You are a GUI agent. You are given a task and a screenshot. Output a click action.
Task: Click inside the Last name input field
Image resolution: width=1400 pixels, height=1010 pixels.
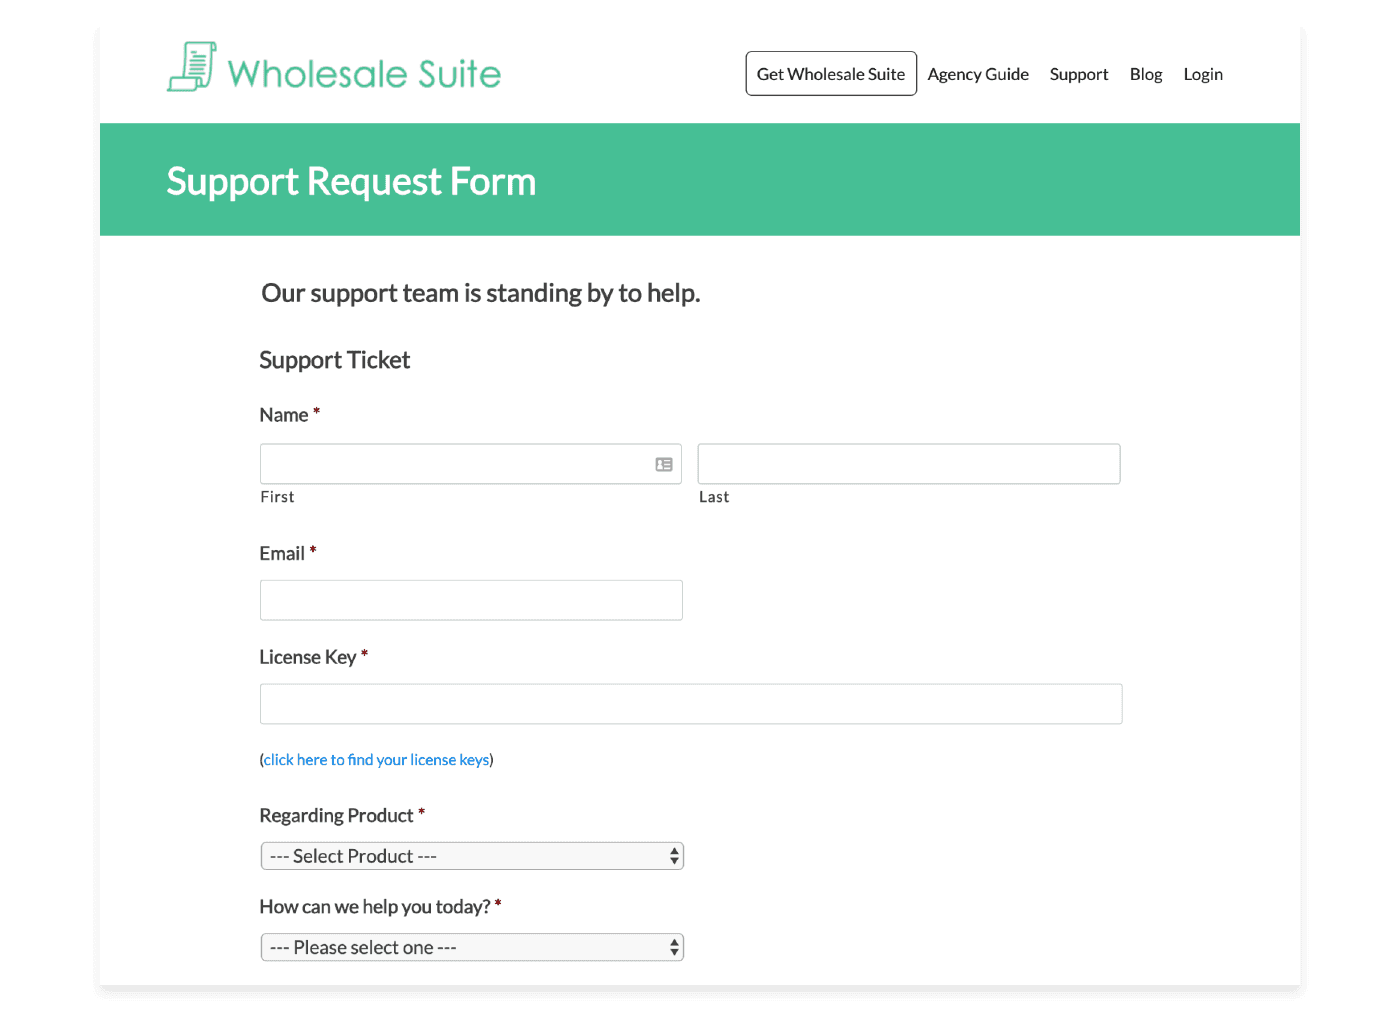pyautogui.click(x=907, y=464)
